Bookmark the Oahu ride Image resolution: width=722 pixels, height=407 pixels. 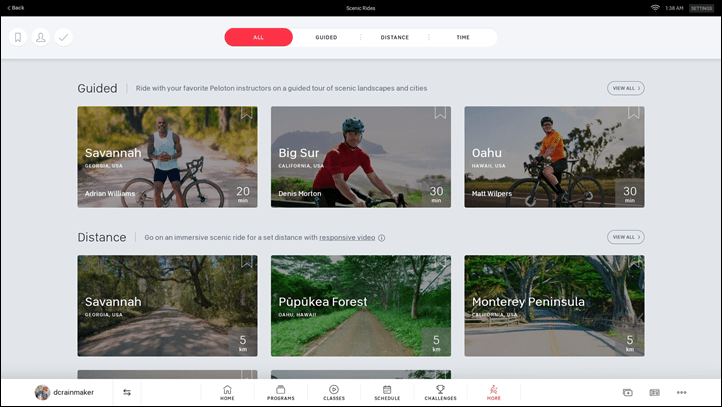point(633,113)
